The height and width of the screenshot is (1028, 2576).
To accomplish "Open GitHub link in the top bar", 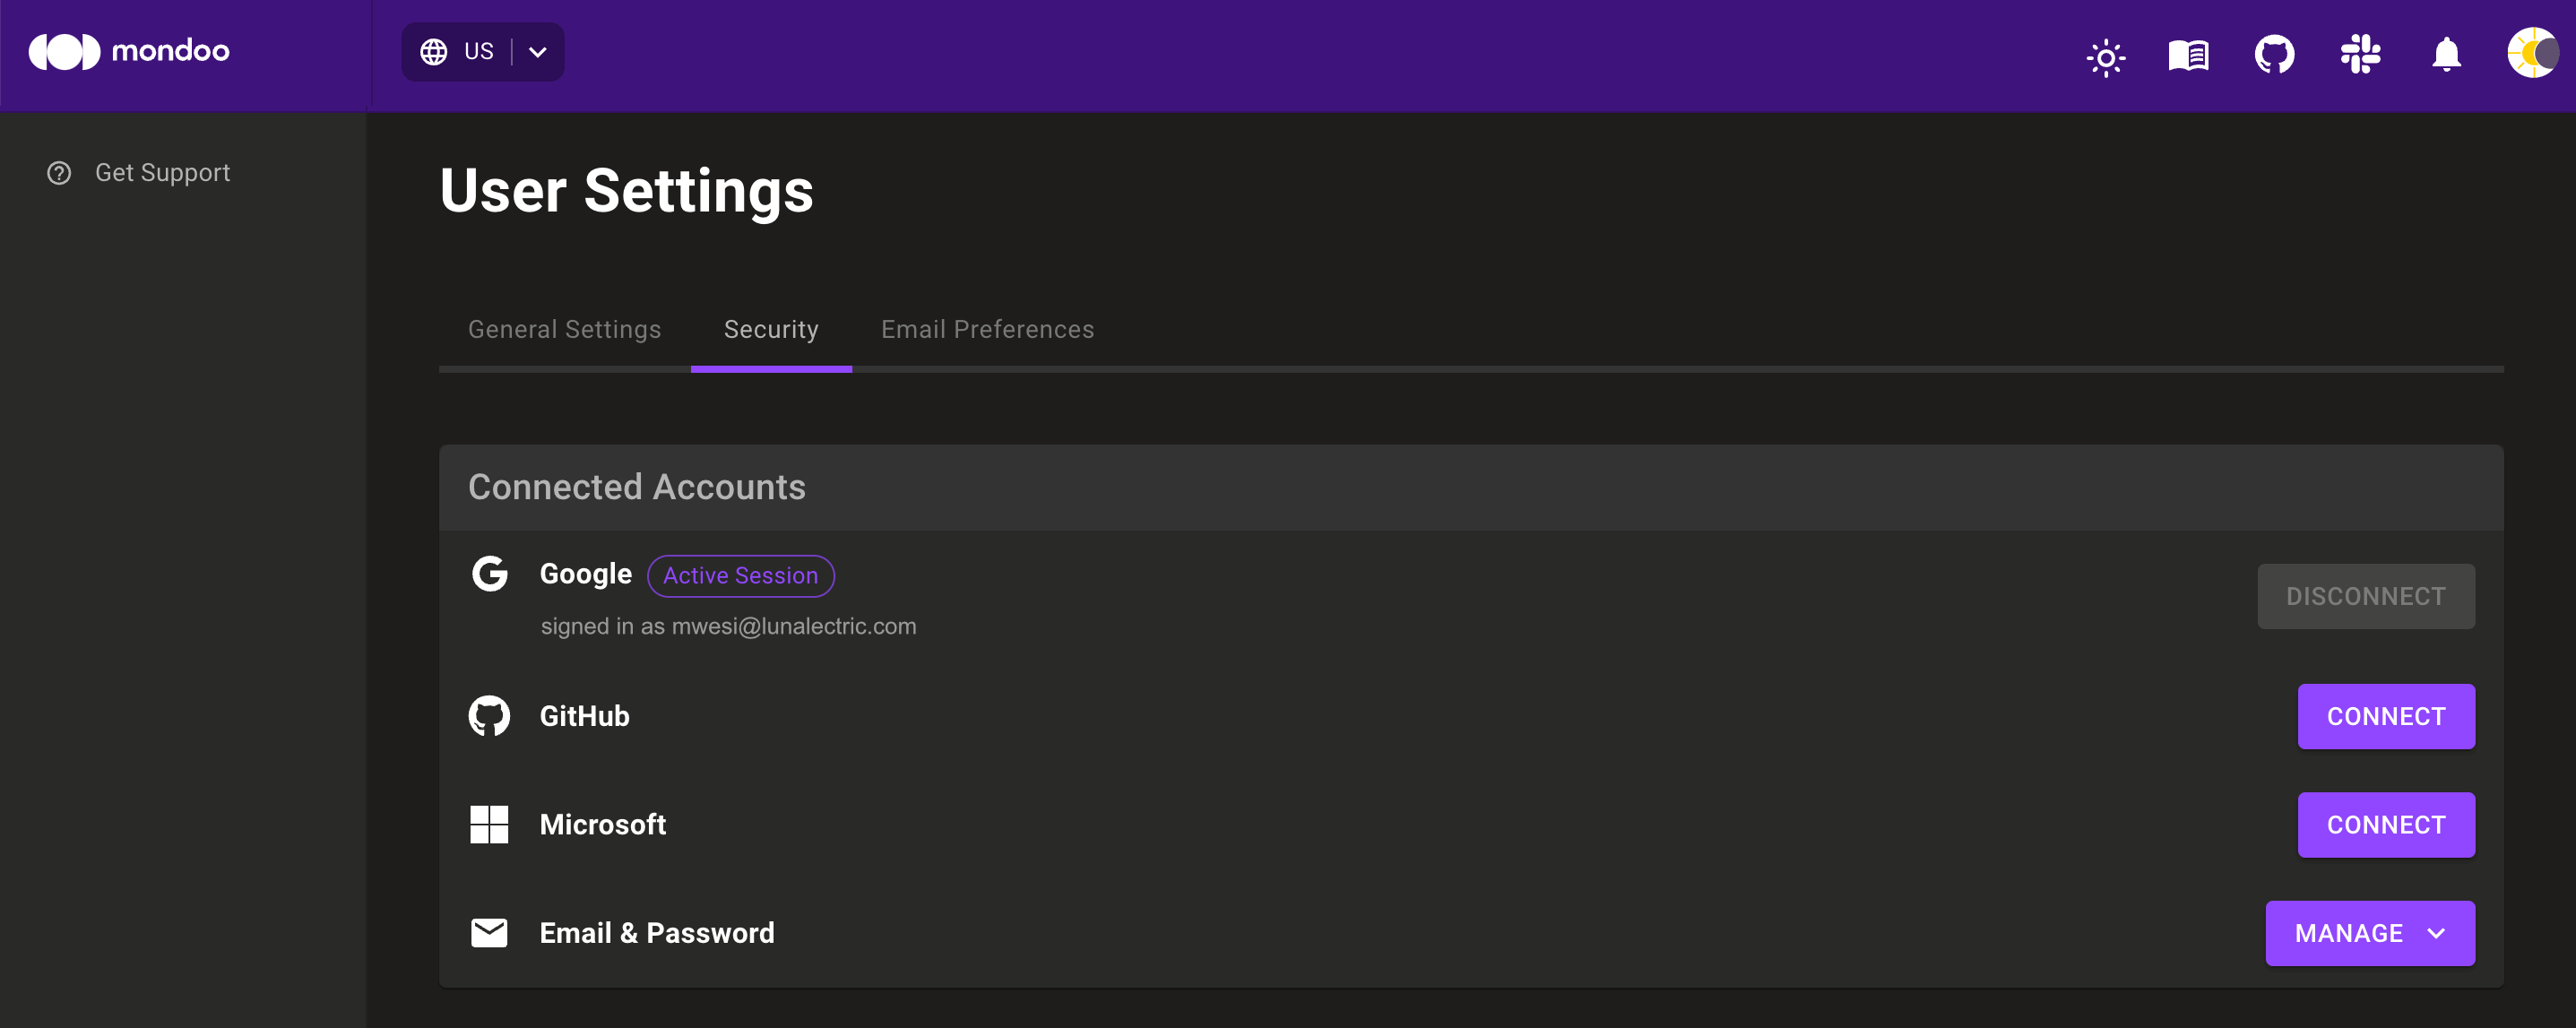I will (x=2274, y=54).
